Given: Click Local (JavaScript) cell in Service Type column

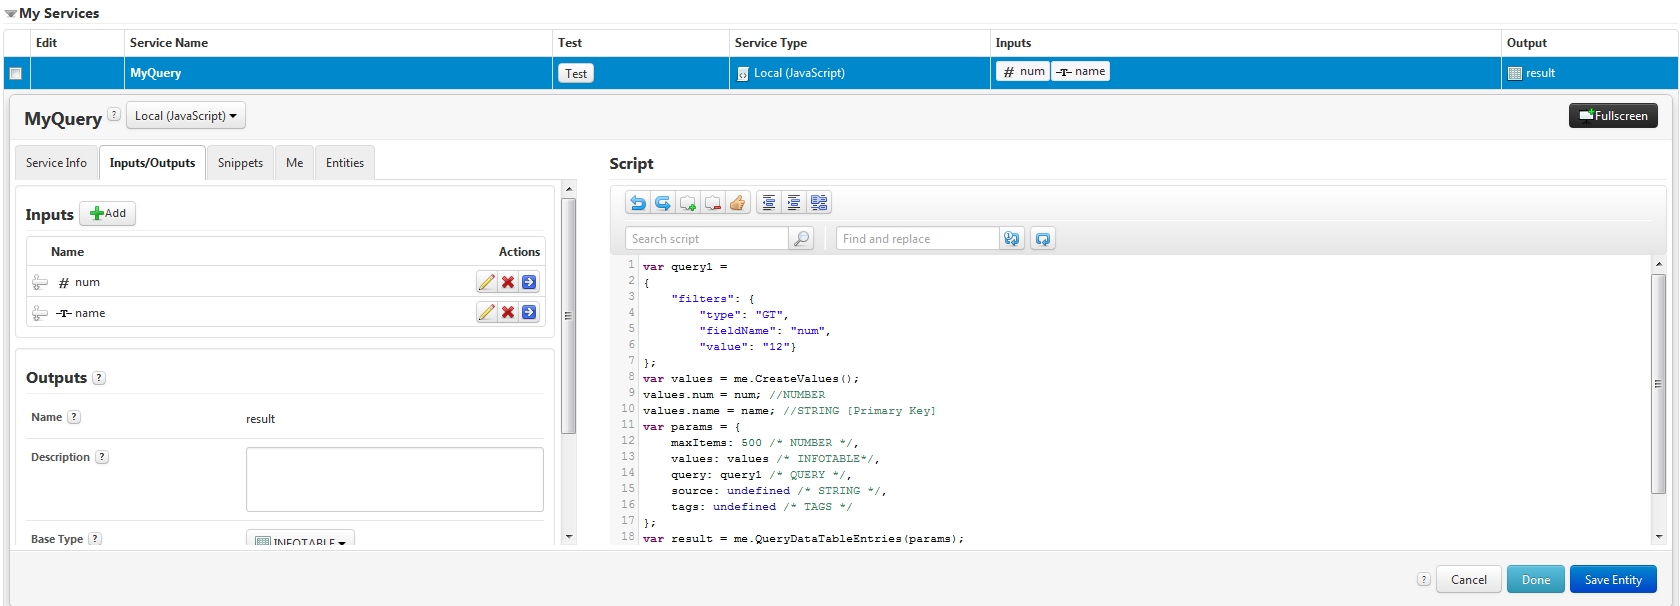Looking at the screenshot, I should (860, 73).
